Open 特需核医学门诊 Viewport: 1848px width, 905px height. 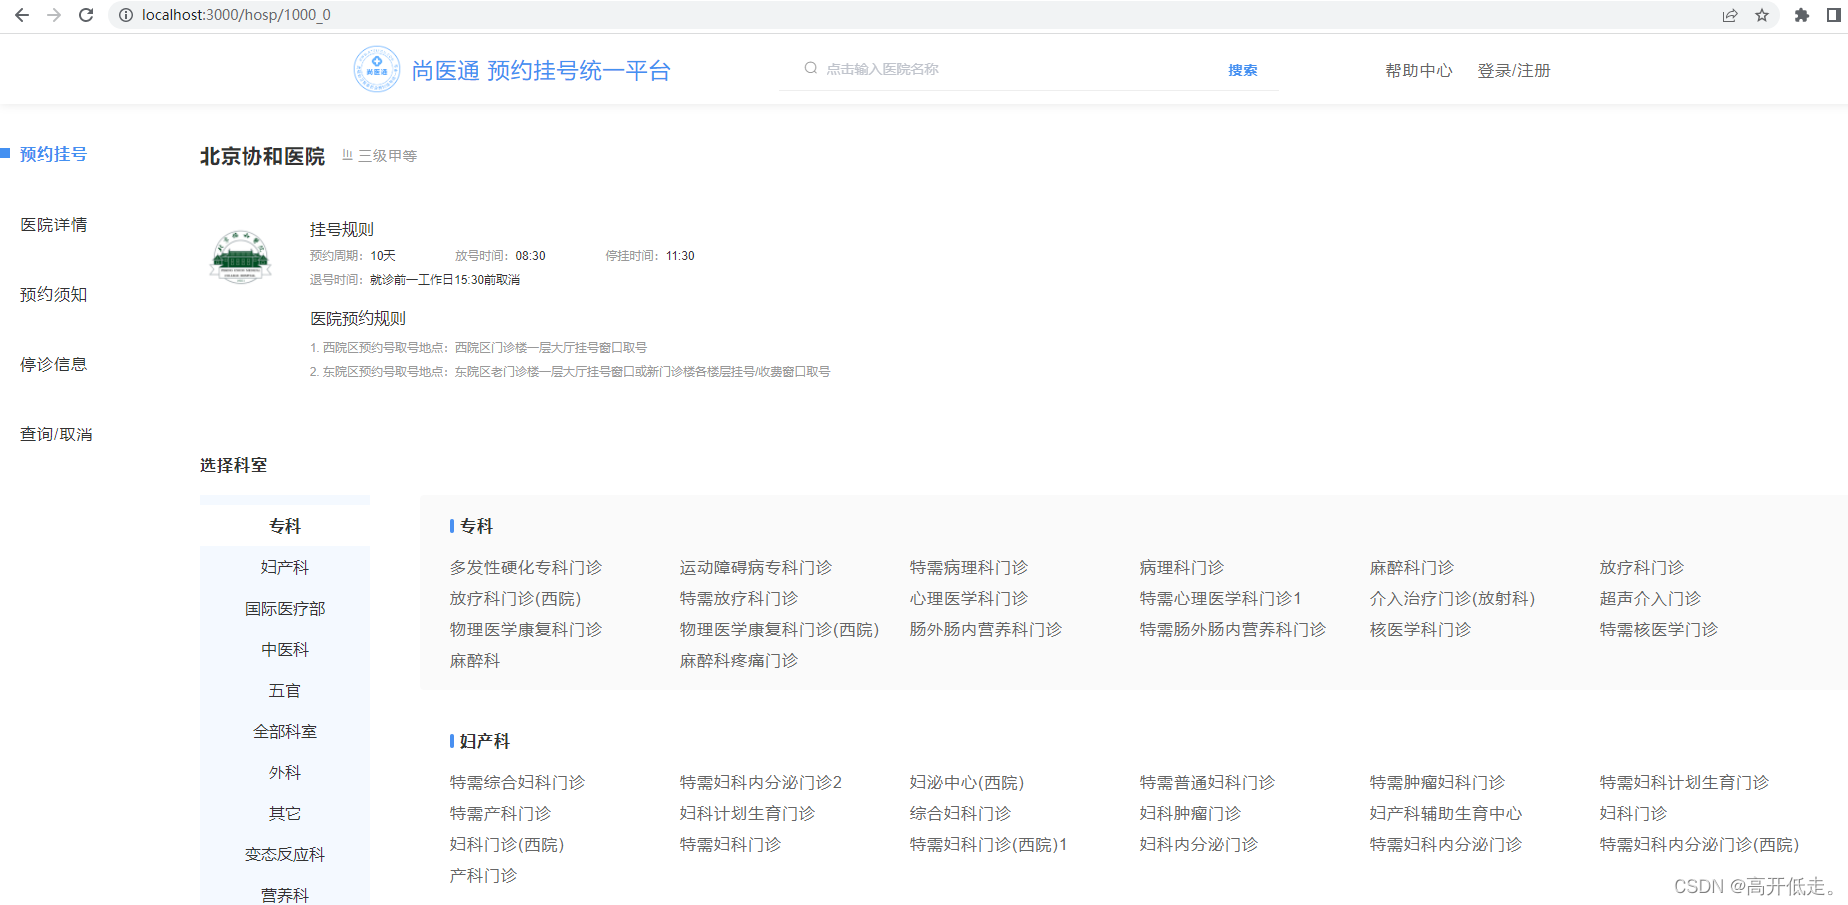pos(1659,629)
